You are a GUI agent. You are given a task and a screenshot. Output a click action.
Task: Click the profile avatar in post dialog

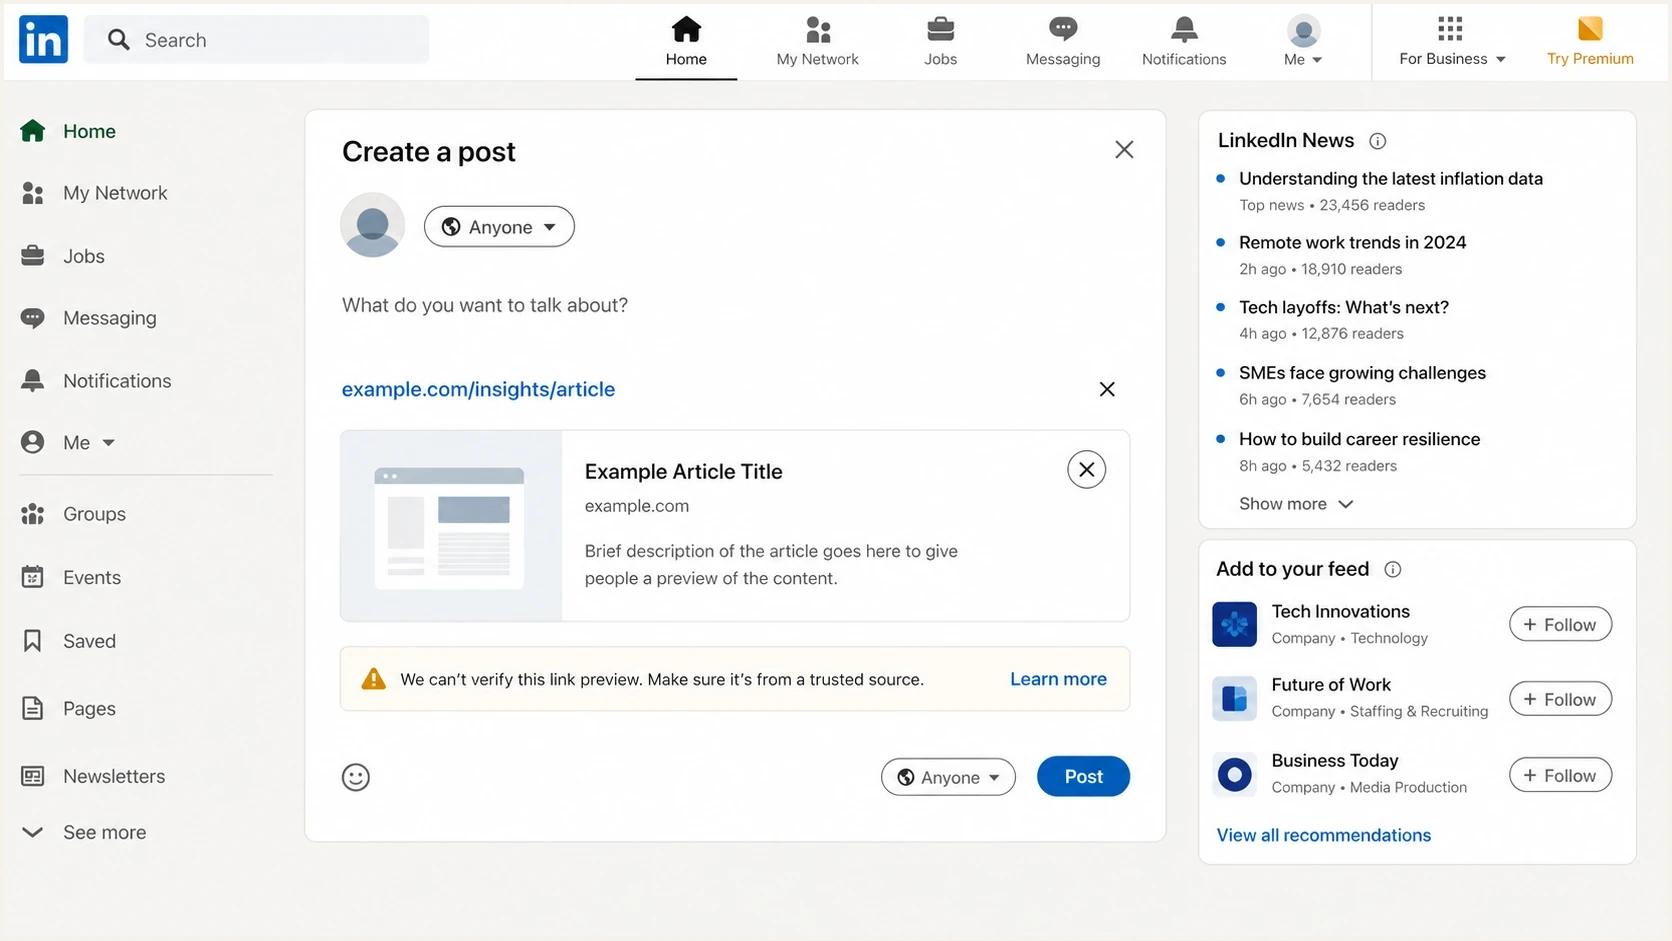(x=373, y=225)
